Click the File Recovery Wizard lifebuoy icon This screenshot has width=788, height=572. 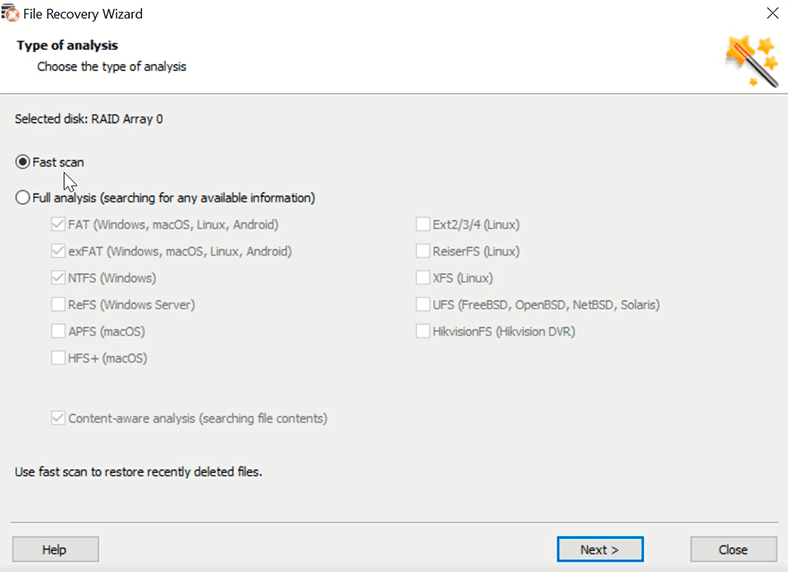10,13
